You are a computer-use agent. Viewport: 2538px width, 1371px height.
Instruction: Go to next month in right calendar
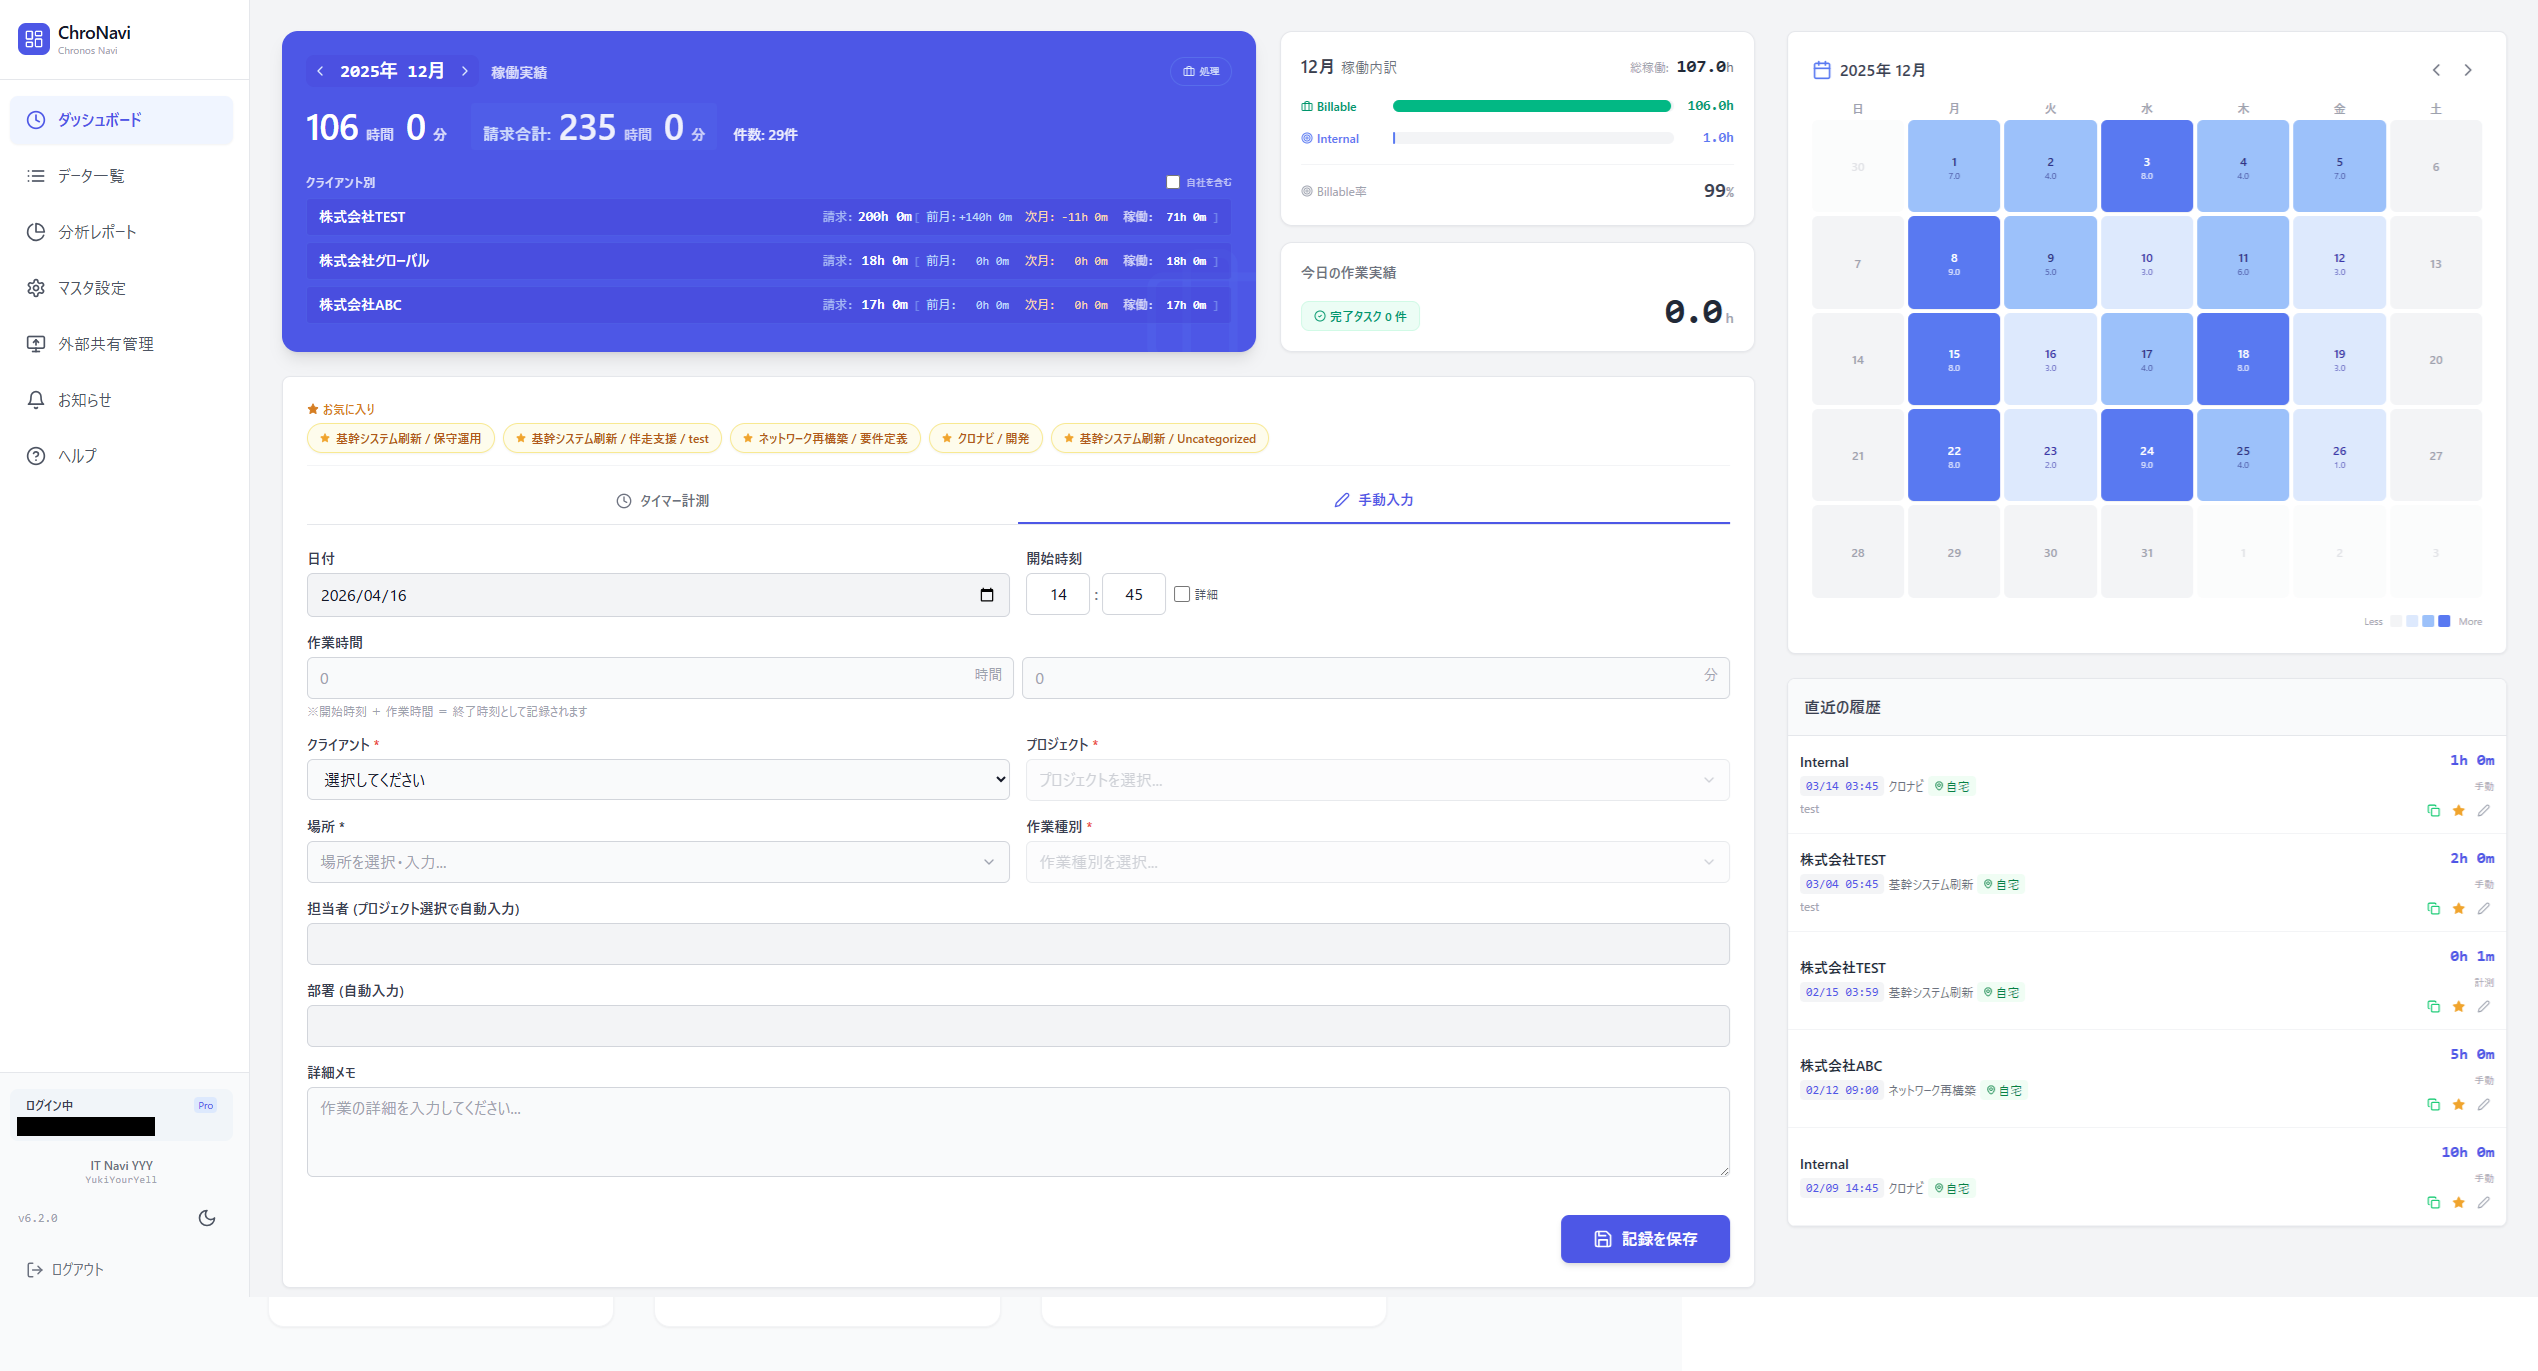click(x=2468, y=70)
